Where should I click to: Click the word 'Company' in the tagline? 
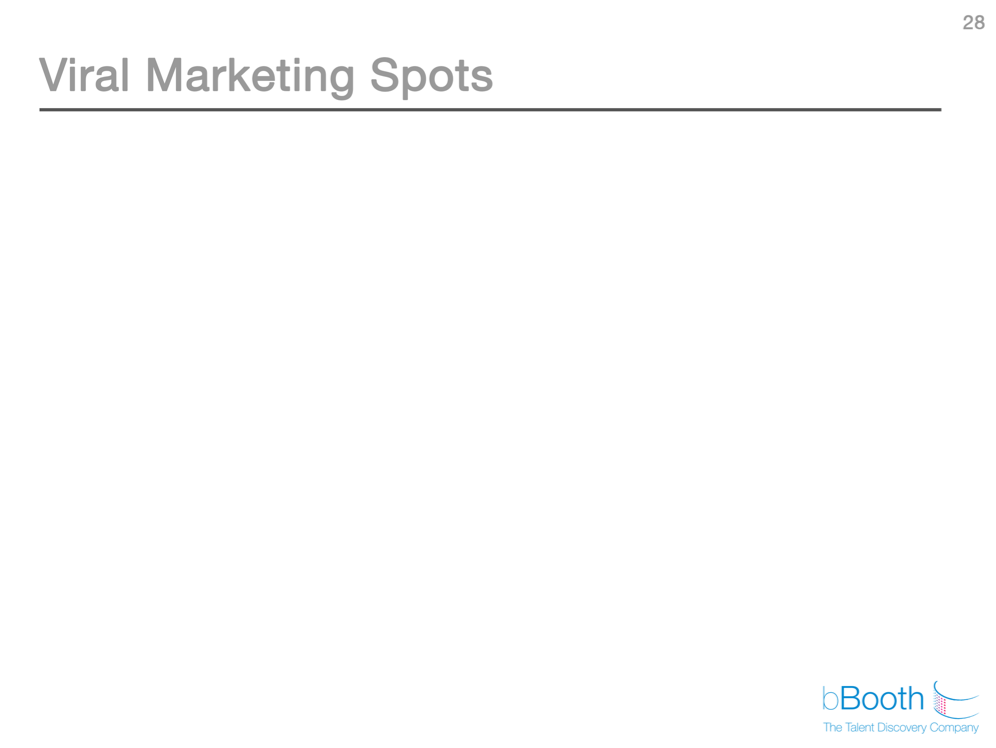pyautogui.click(x=955, y=728)
